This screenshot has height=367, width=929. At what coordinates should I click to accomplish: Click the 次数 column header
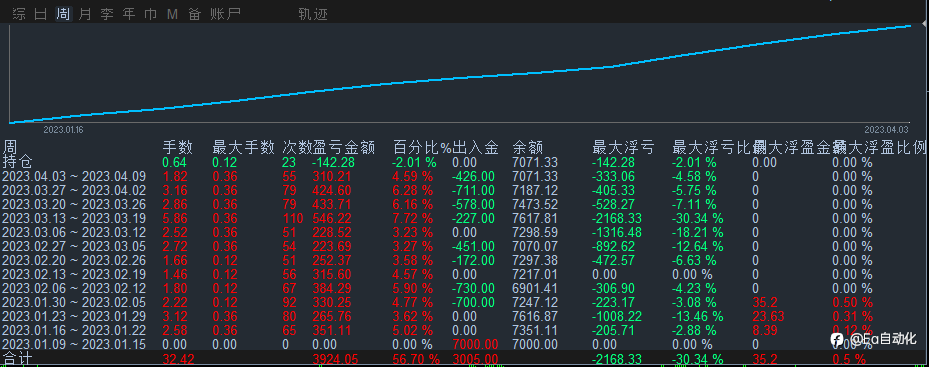coord(297,147)
